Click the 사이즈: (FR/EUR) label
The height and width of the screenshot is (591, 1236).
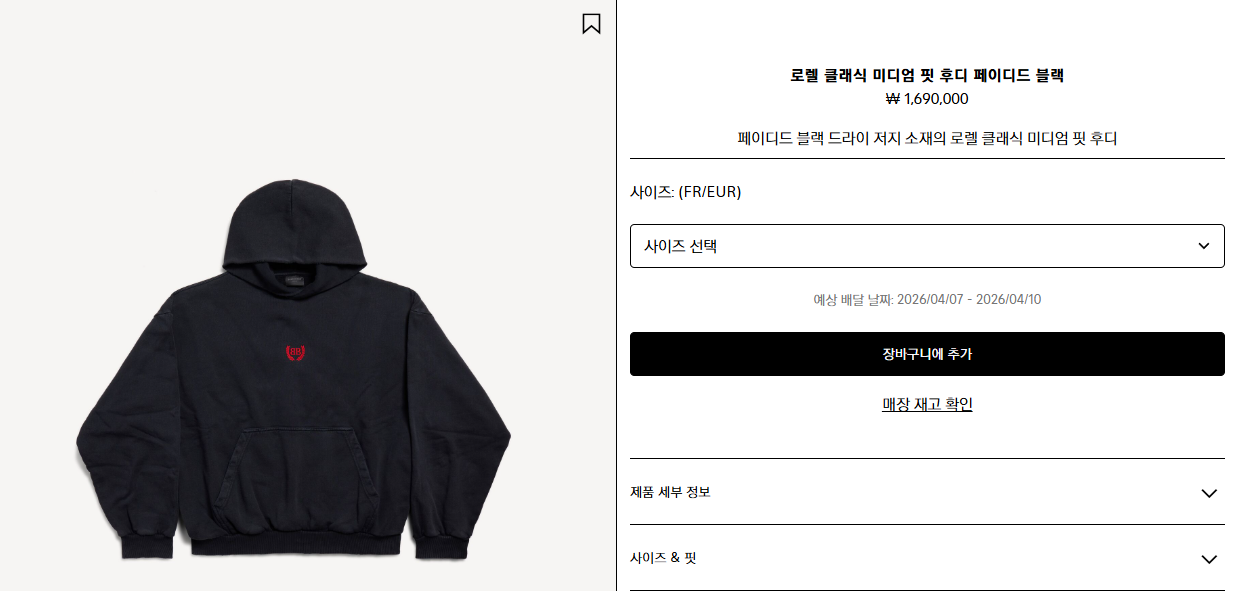coord(686,192)
